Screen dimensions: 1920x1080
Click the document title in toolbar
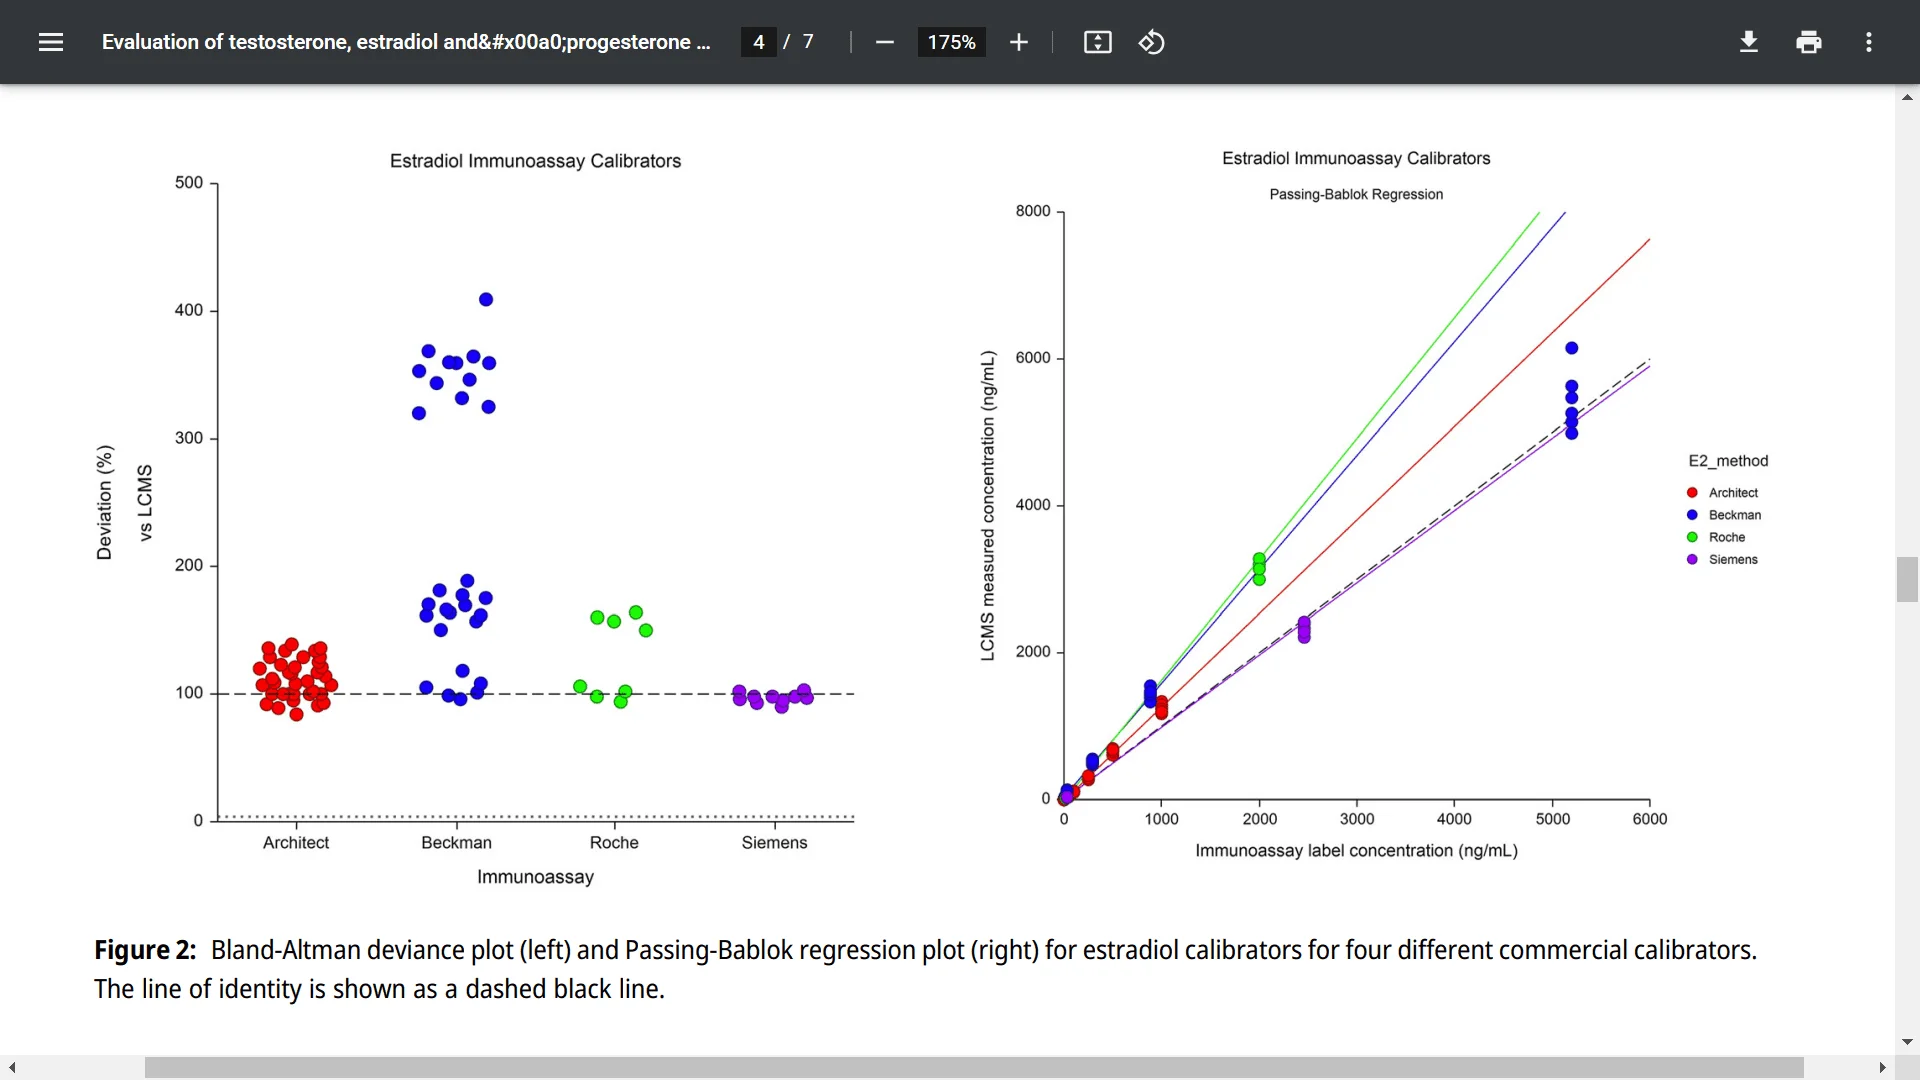(x=406, y=42)
